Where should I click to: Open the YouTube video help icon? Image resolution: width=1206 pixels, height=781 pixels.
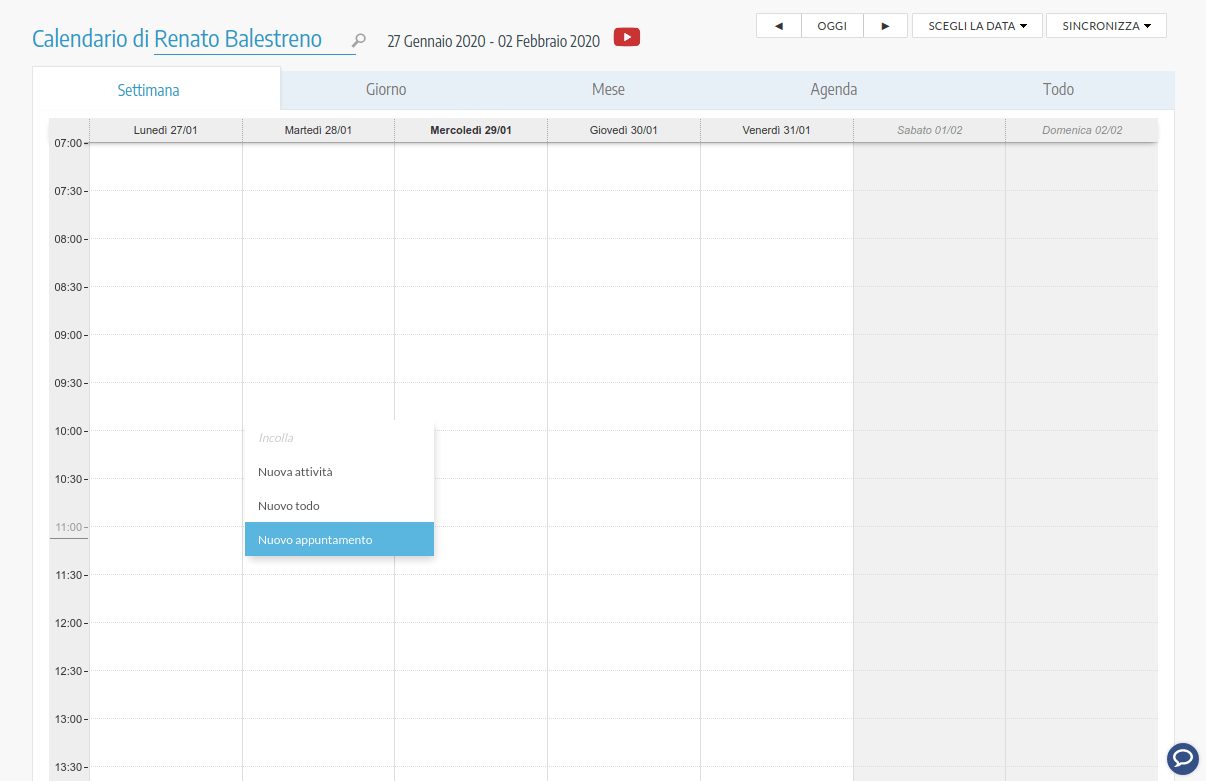pyautogui.click(x=627, y=38)
